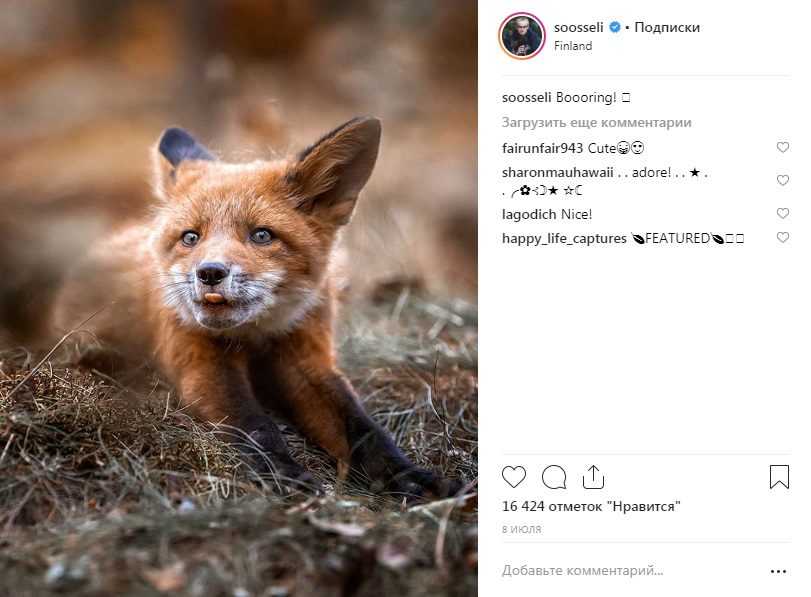Image resolution: width=811 pixels, height=597 pixels.
Task: Open the comment bubble icon
Action: (x=554, y=477)
